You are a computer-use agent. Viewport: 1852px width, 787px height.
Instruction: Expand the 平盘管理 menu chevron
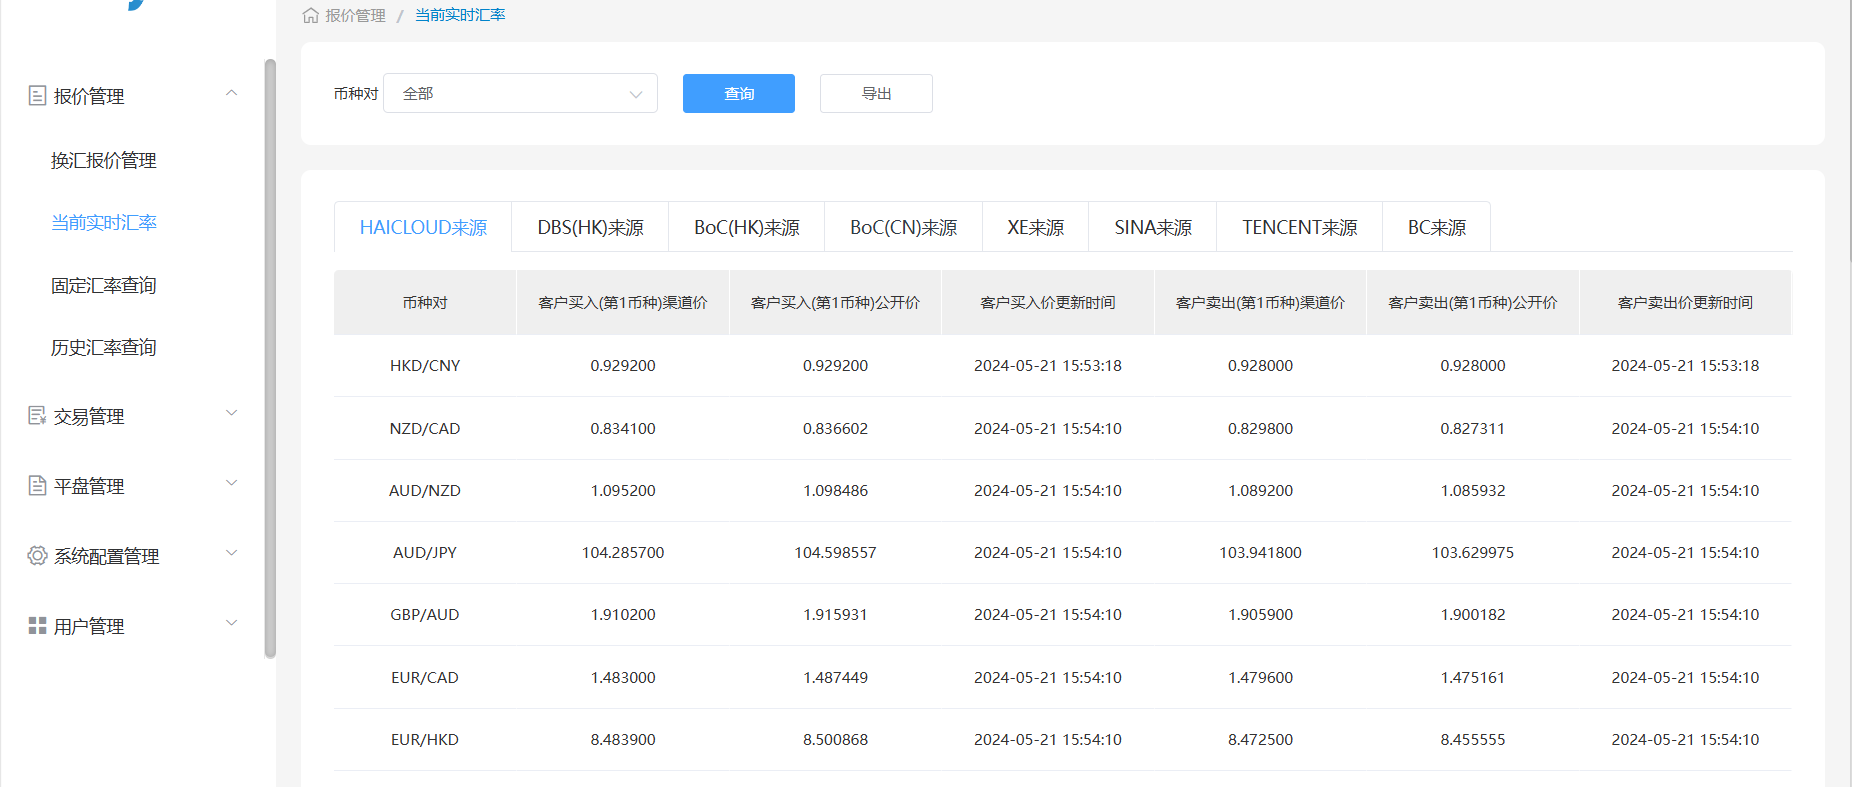point(231,483)
